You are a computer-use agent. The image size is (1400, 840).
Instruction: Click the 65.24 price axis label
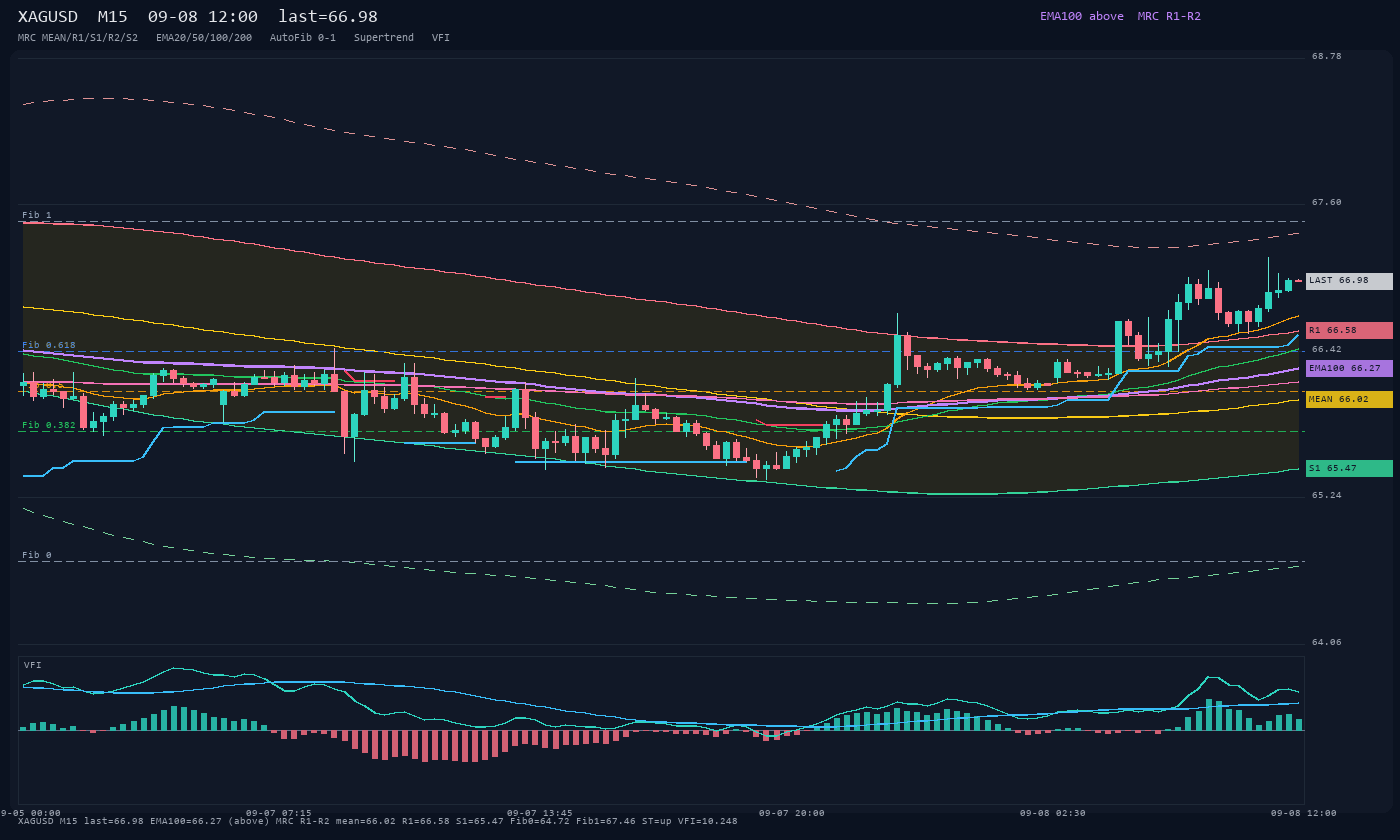click(x=1327, y=495)
